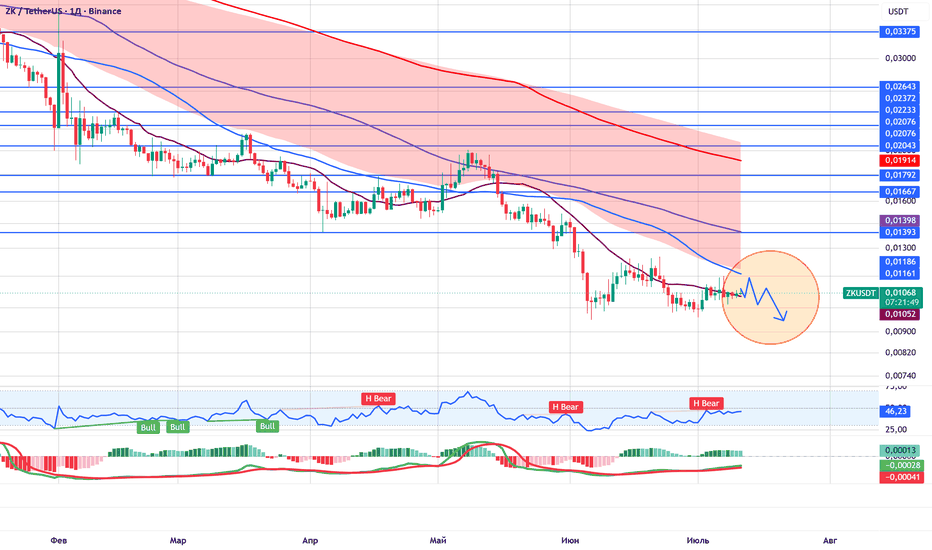Click the Авг date axis label
This screenshot has height=550, width=932.
[830, 540]
